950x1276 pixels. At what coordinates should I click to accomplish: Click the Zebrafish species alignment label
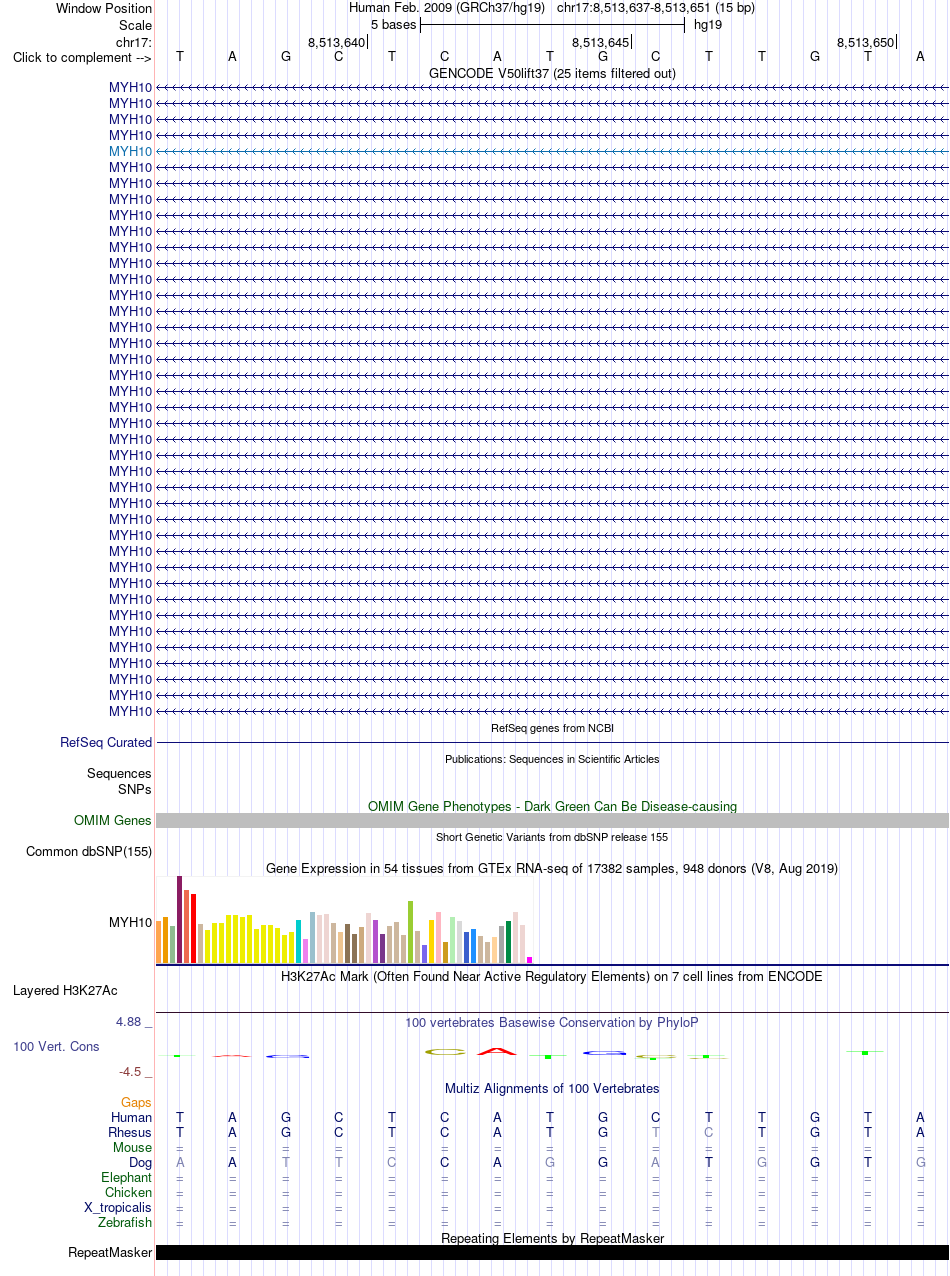[125, 1222]
